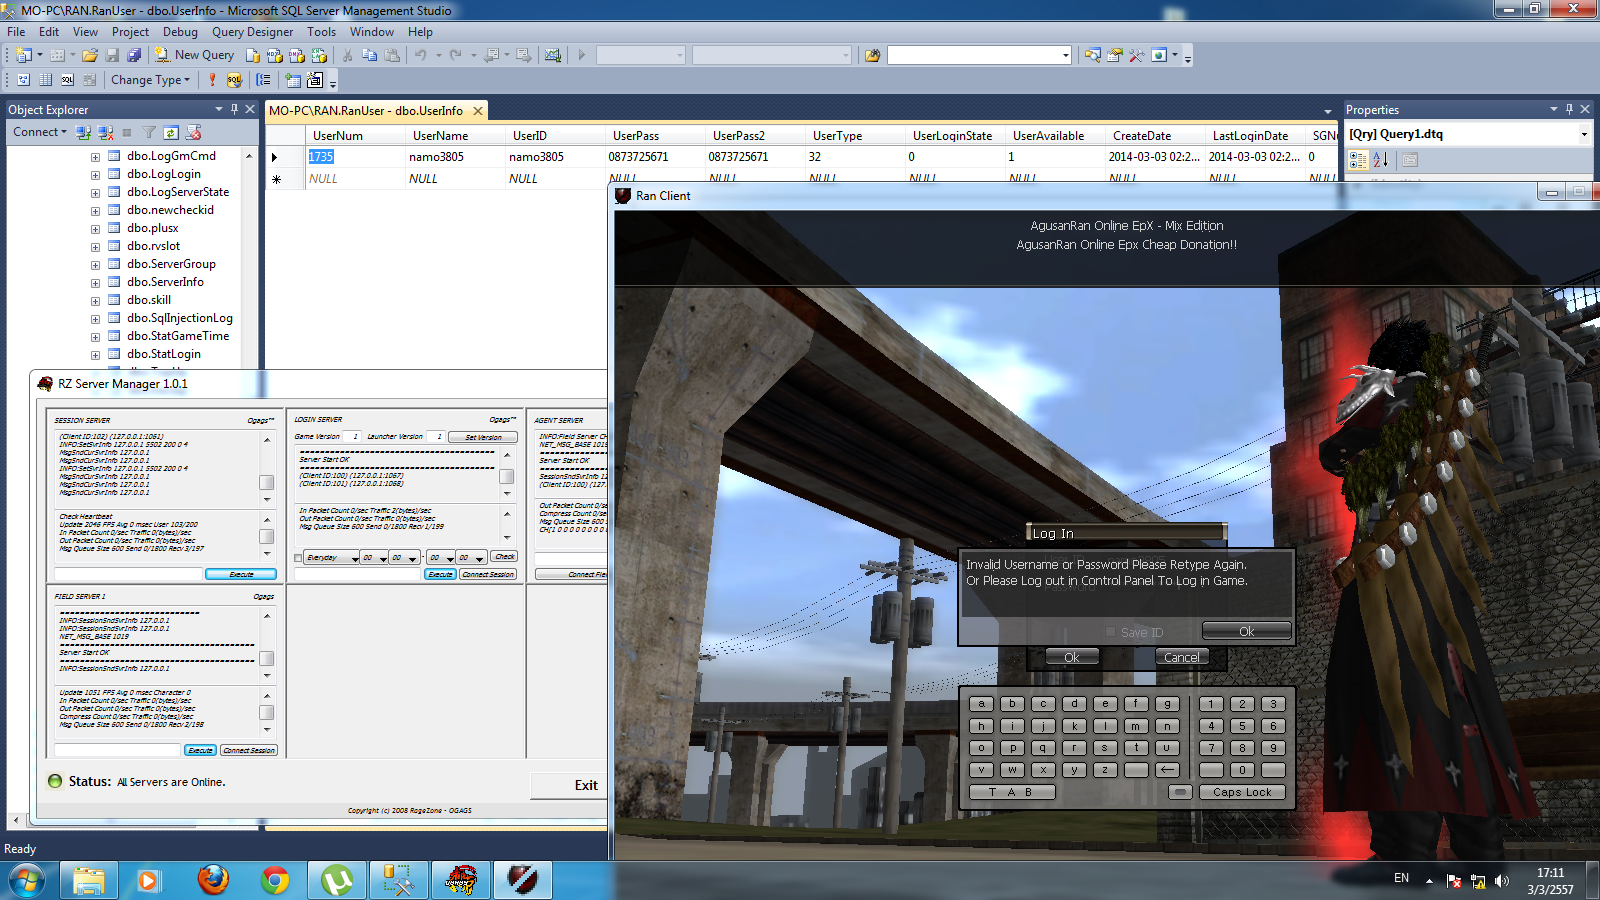
Task: Click Ok on the invalid password message
Action: click(x=1246, y=631)
